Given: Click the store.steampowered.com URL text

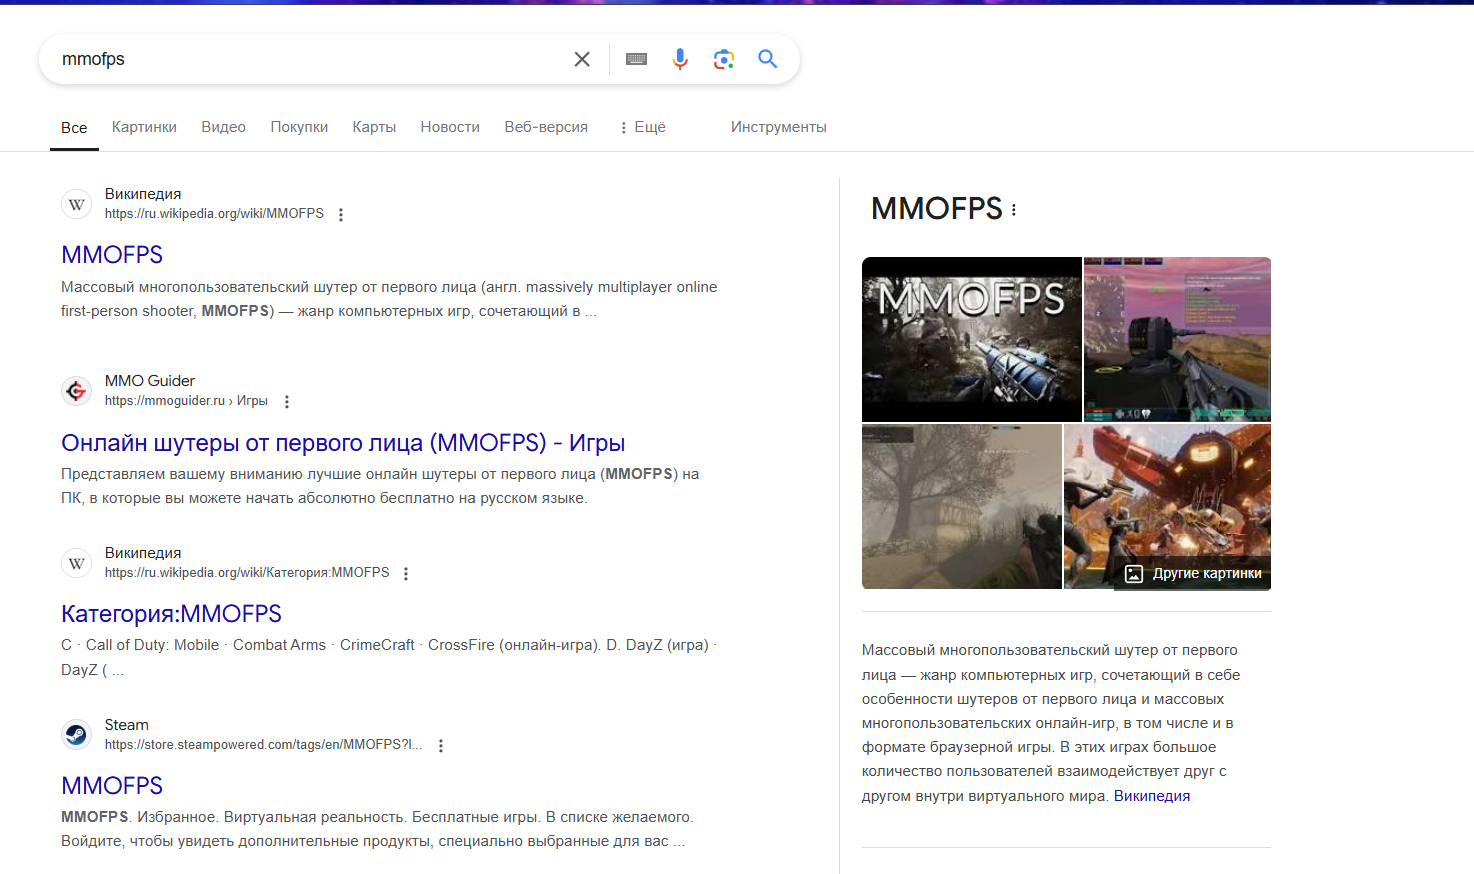Looking at the screenshot, I should click(x=263, y=745).
